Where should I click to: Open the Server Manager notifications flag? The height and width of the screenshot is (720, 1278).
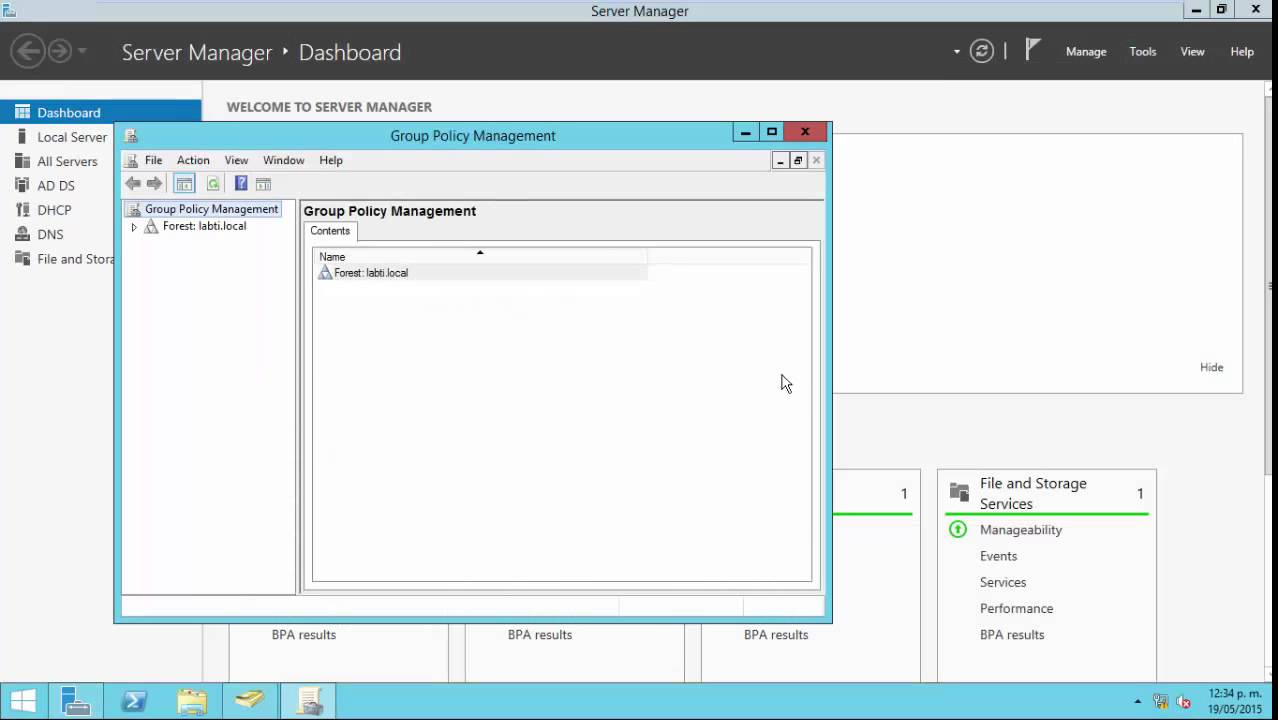[x=1033, y=50]
